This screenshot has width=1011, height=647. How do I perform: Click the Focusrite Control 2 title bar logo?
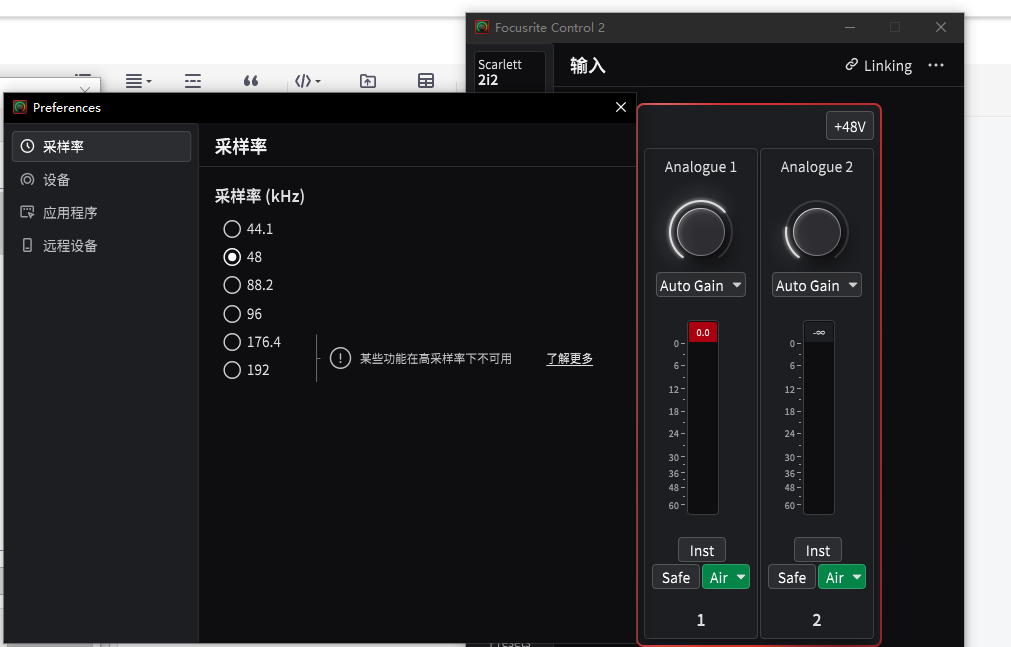[x=482, y=27]
